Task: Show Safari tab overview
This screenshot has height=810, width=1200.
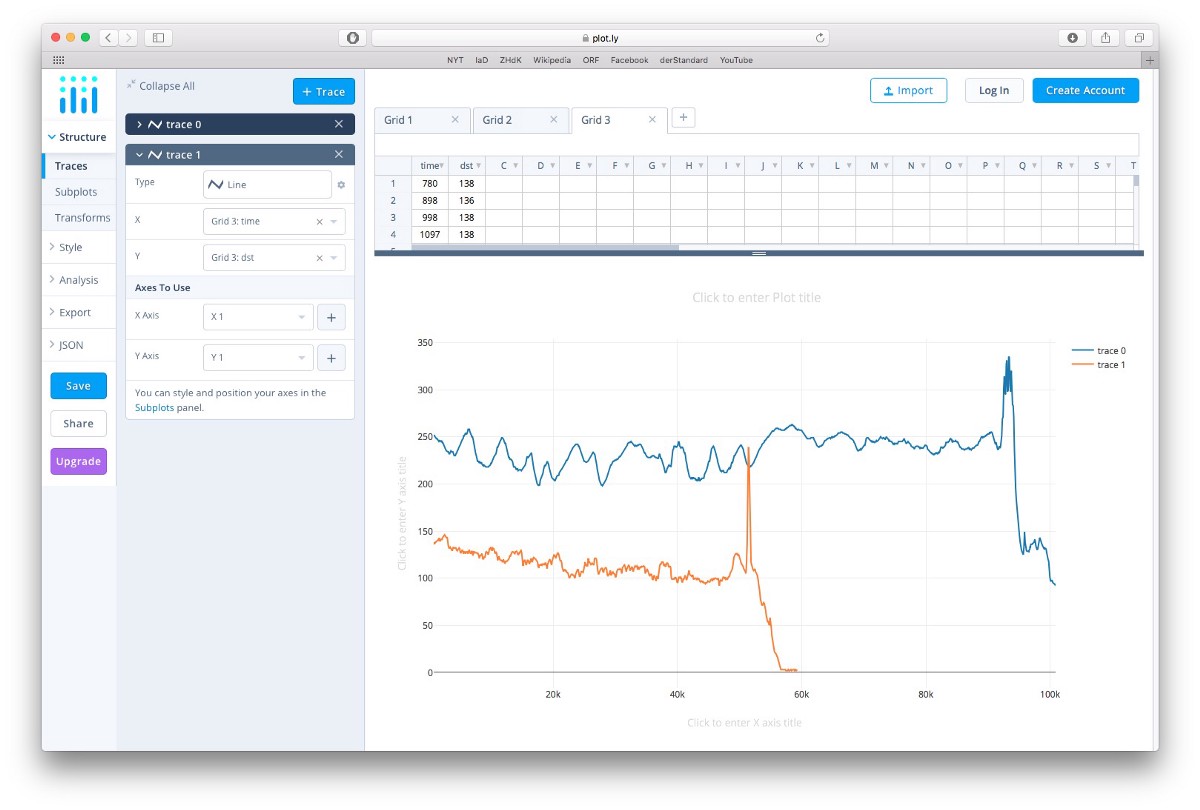Action: click(x=1139, y=38)
